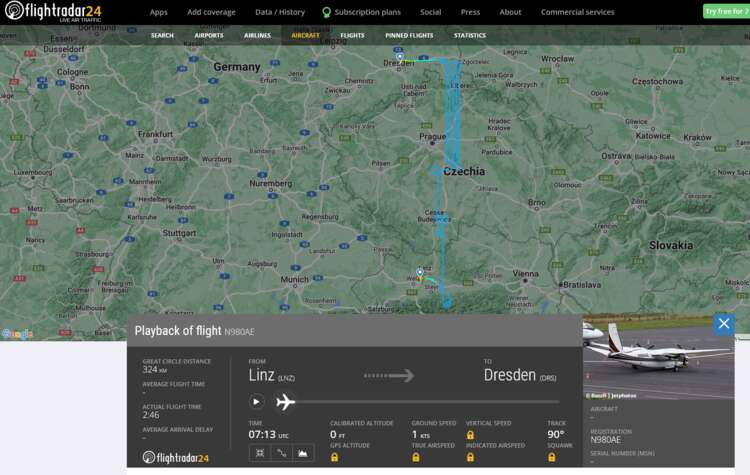Click the green Try free button
This screenshot has height=475, width=750.
point(726,11)
